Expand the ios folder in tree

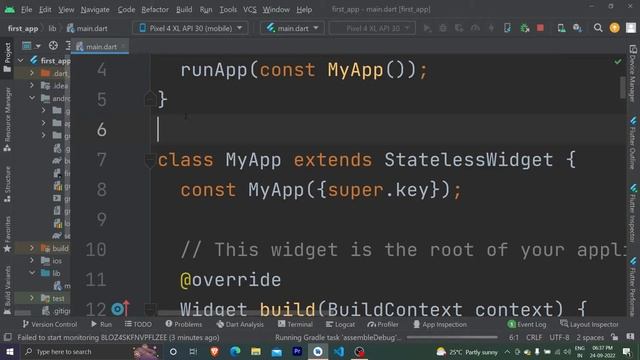point(32,260)
